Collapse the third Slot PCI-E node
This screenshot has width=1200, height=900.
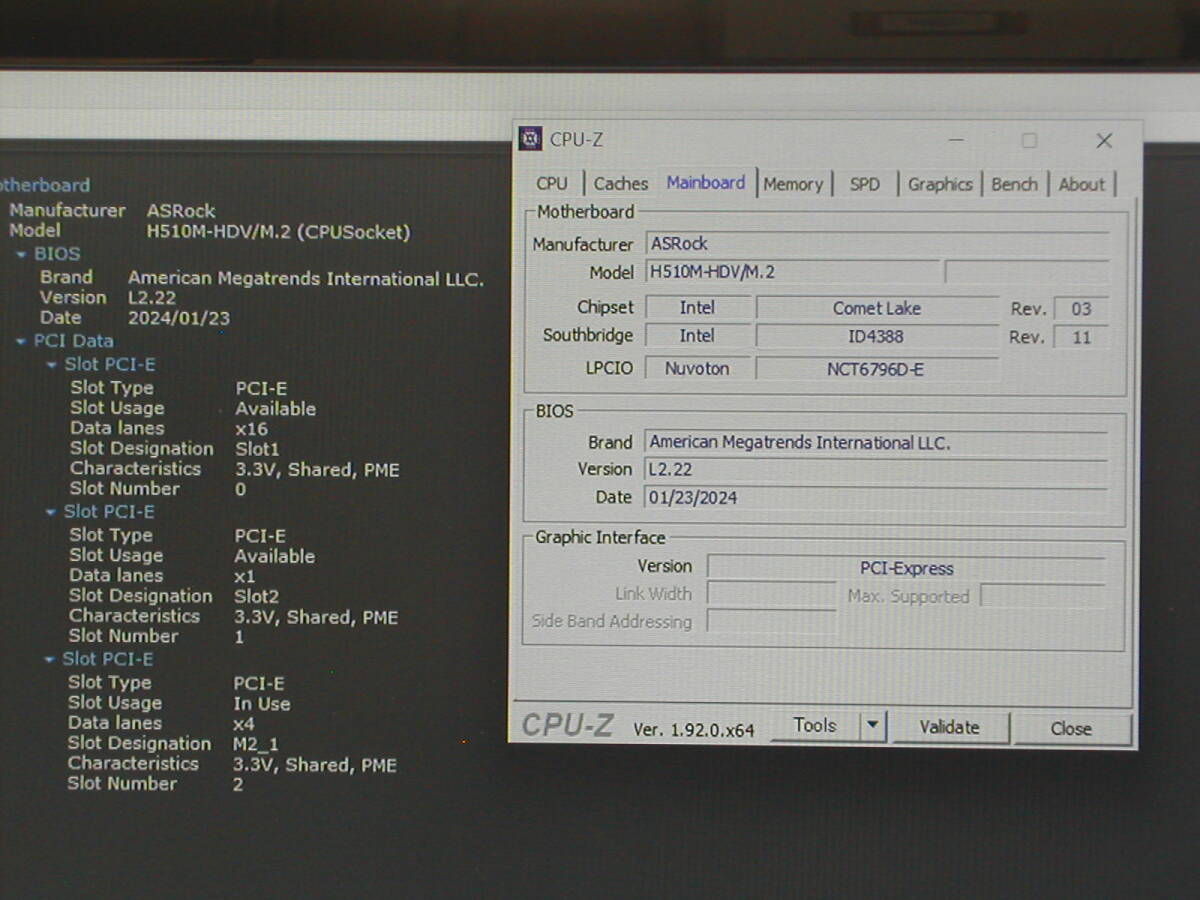[x=50, y=660]
